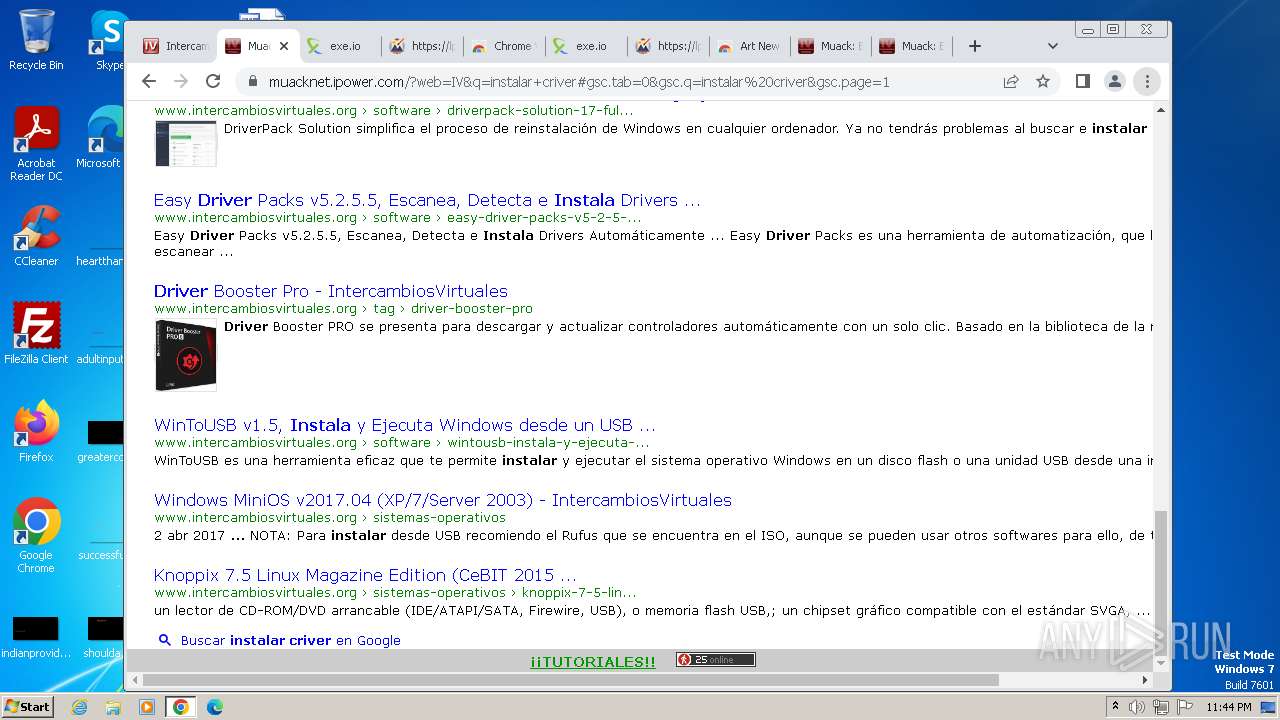Click Buscar instalar criver en Google
The height and width of the screenshot is (720, 1280).
[x=291, y=640]
